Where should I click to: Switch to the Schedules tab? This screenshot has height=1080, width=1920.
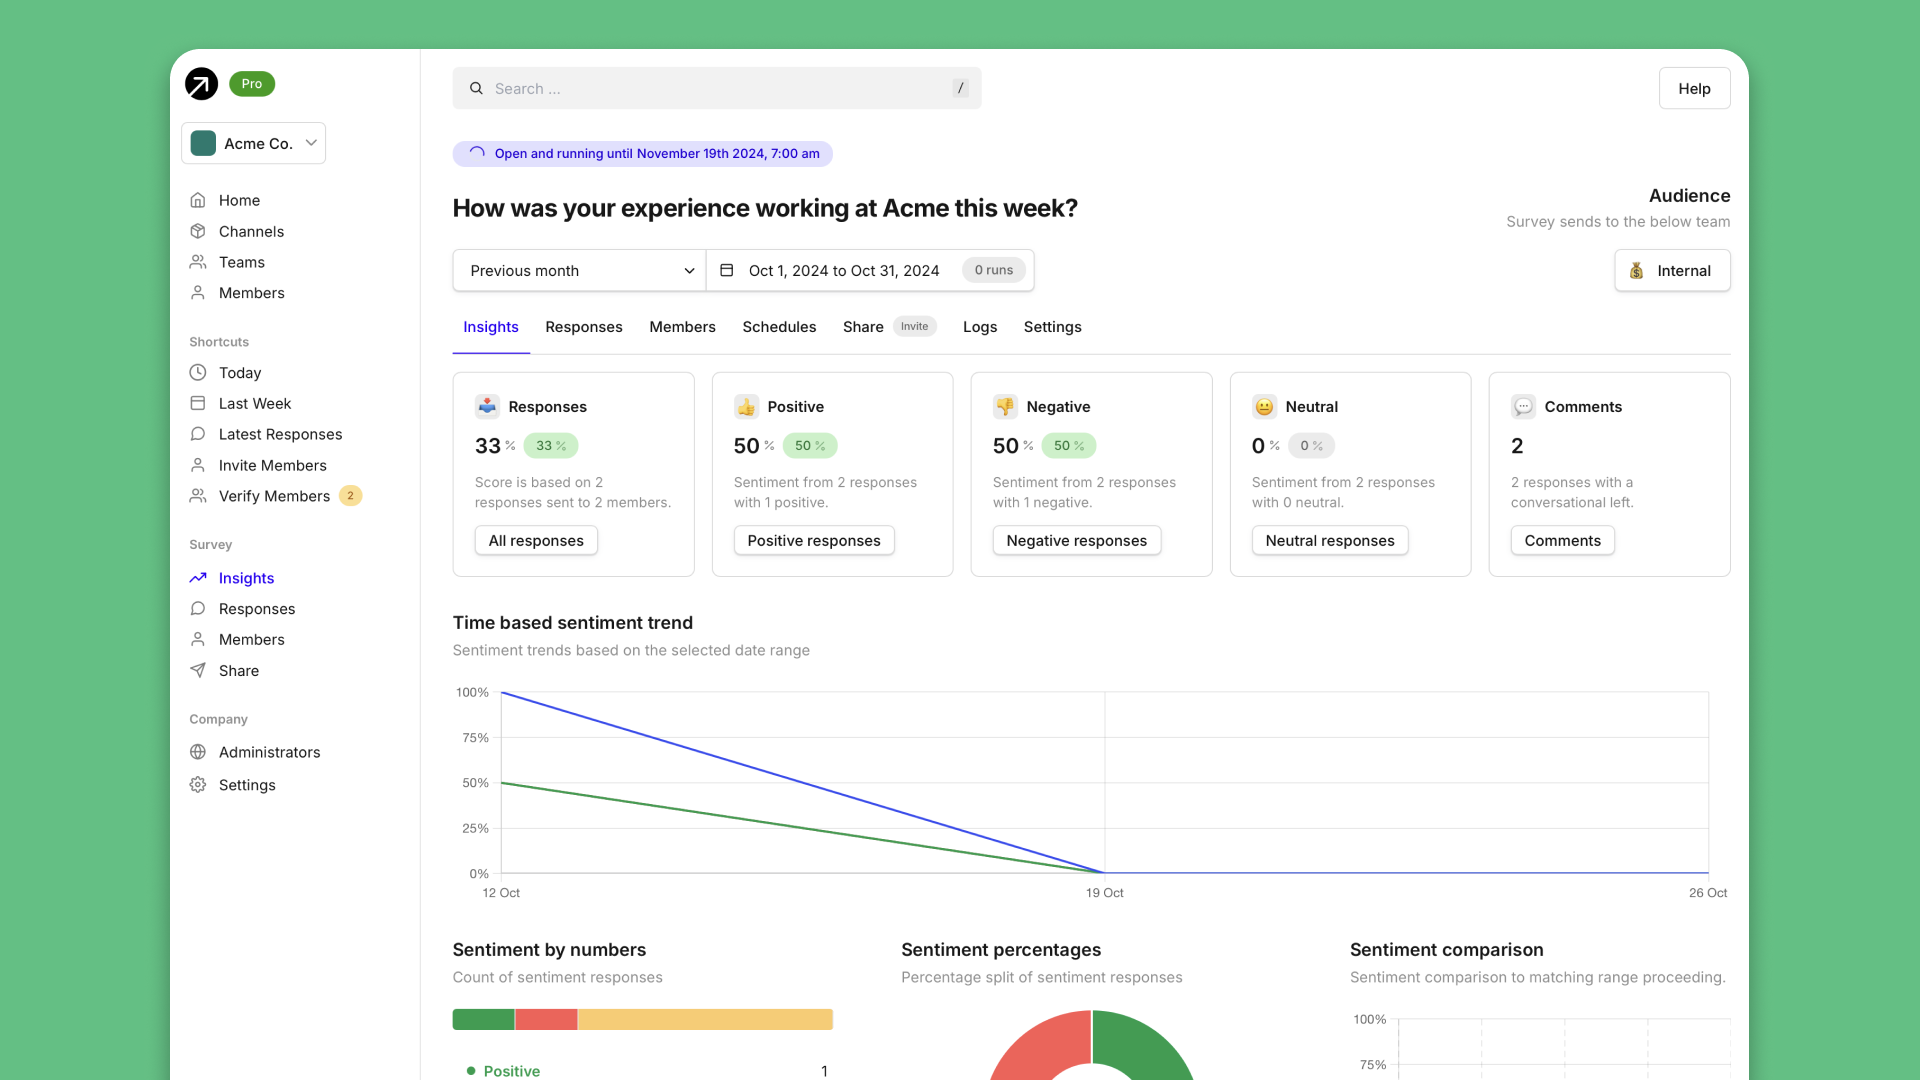tap(779, 327)
